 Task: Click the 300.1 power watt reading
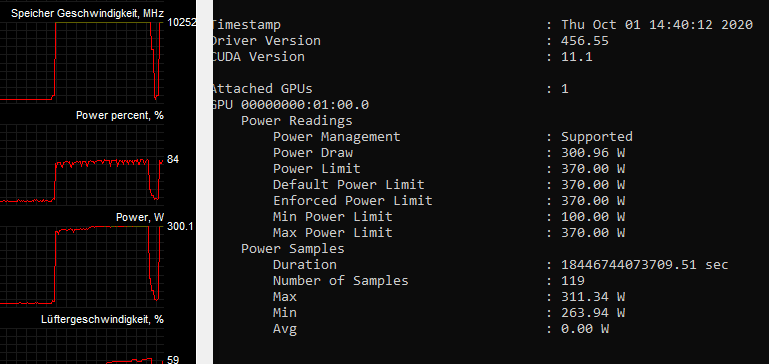pyautogui.click(x=180, y=226)
